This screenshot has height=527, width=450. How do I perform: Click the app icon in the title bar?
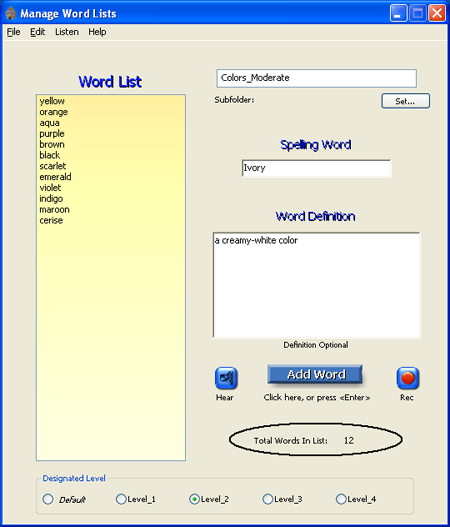pyautogui.click(x=11, y=13)
